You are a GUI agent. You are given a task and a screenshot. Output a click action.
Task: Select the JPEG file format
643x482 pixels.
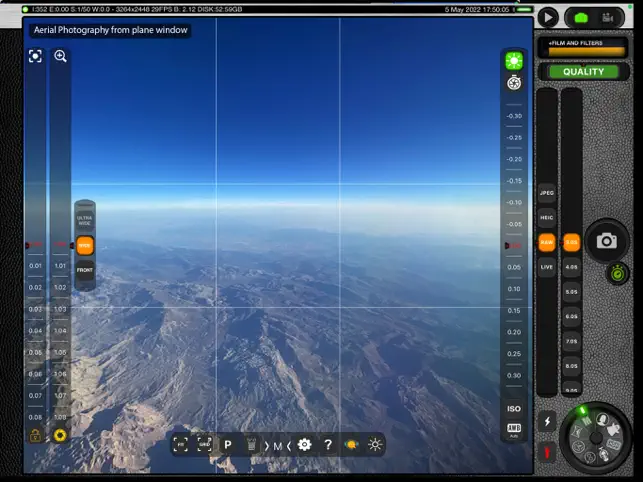[547, 192]
